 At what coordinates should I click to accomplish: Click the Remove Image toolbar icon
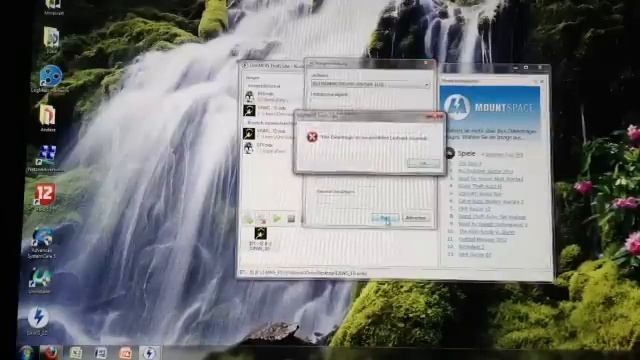(x=262, y=219)
